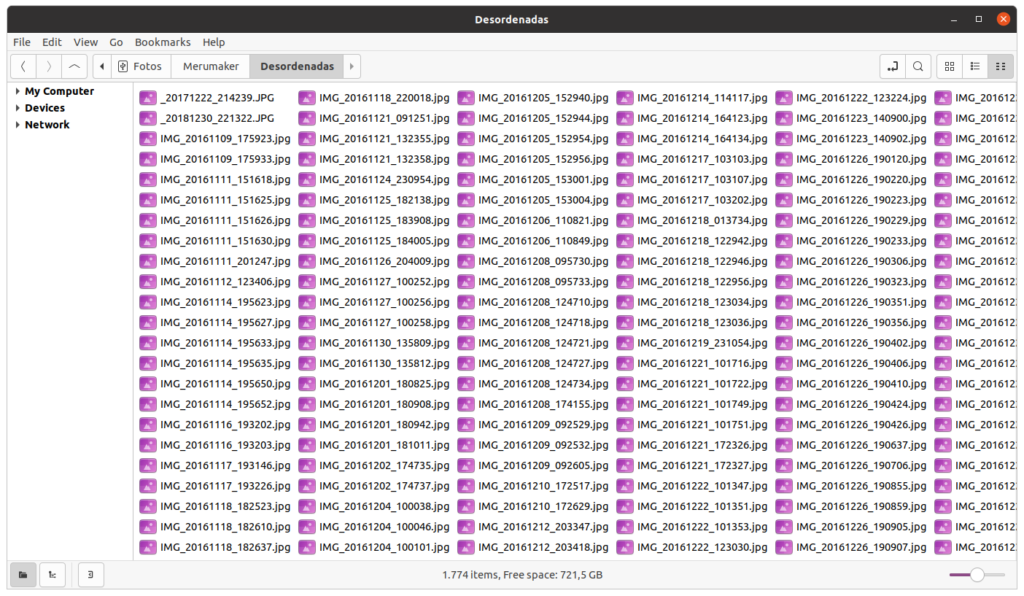Hide the sidebar using statusbar button
Screen dimensions: 1024x596
coord(90,575)
